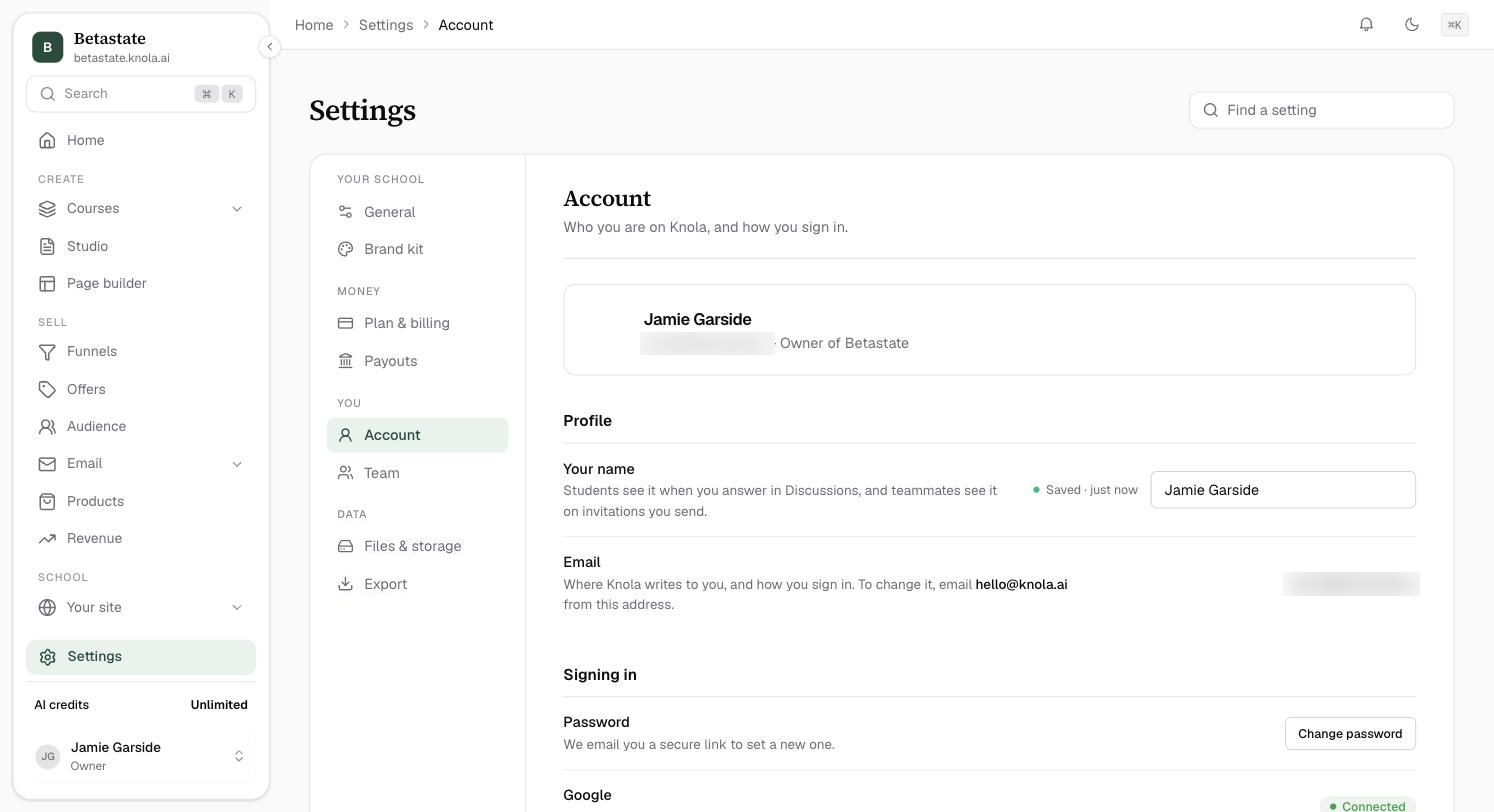Click the sidebar Search field
Screen dimensions: 1494x812
(x=141, y=94)
